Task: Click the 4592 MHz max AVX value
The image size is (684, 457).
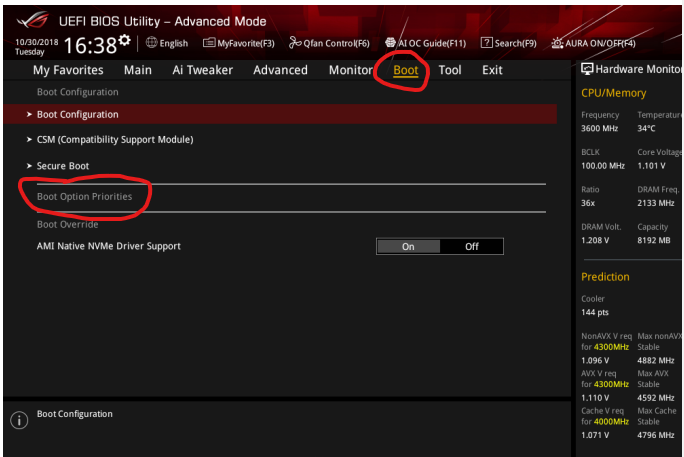Action: pyautogui.click(x=656, y=398)
